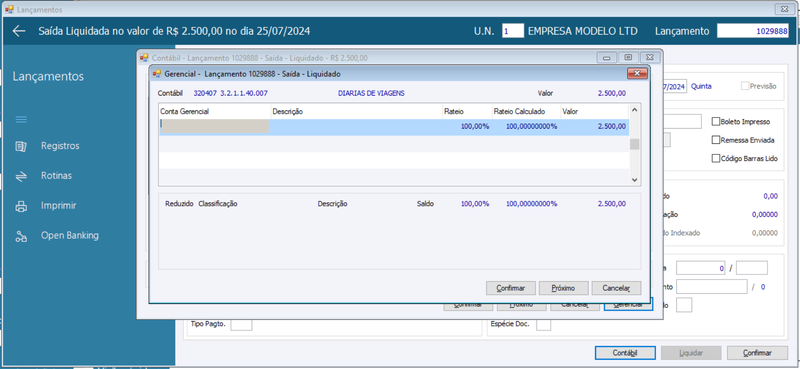Click the DIARIAS DE VIAGENS text
This screenshot has width=800, height=369.
coord(371,93)
